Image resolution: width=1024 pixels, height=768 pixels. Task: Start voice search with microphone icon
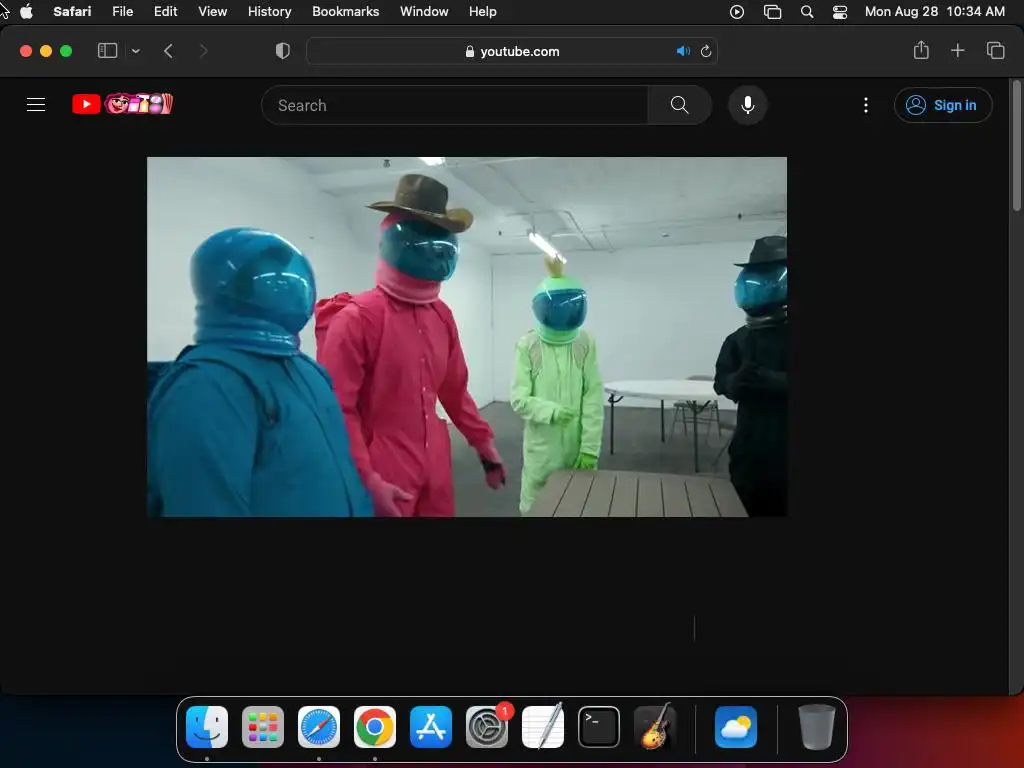748,105
